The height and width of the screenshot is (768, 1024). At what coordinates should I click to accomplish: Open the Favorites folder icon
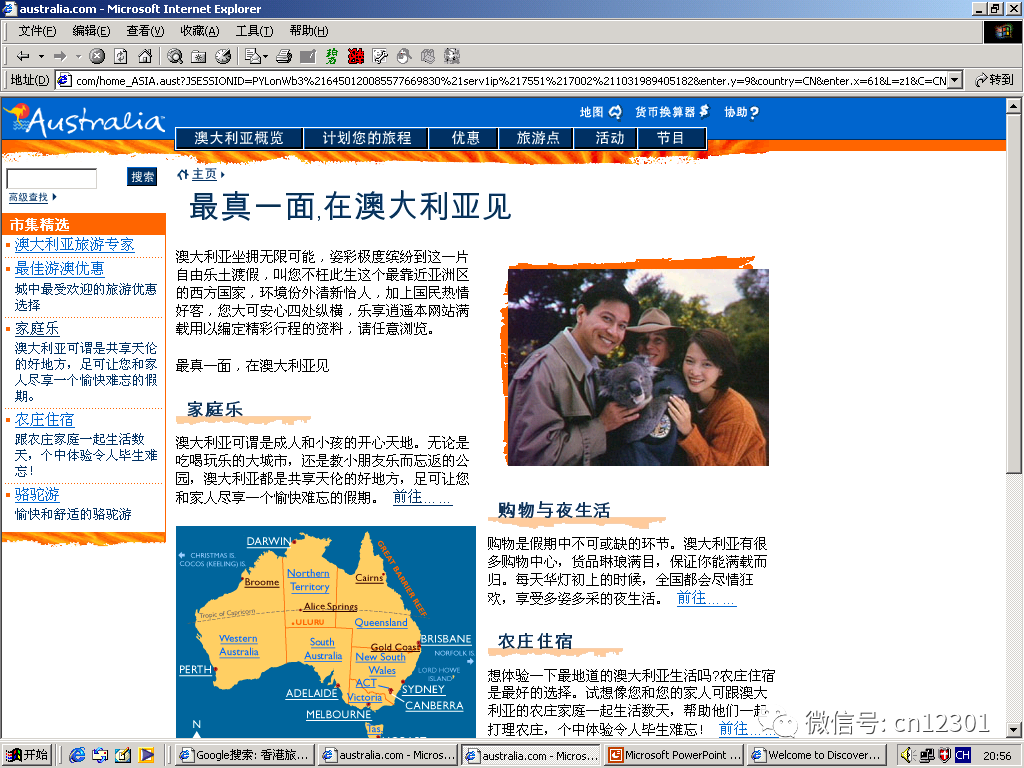(x=199, y=57)
